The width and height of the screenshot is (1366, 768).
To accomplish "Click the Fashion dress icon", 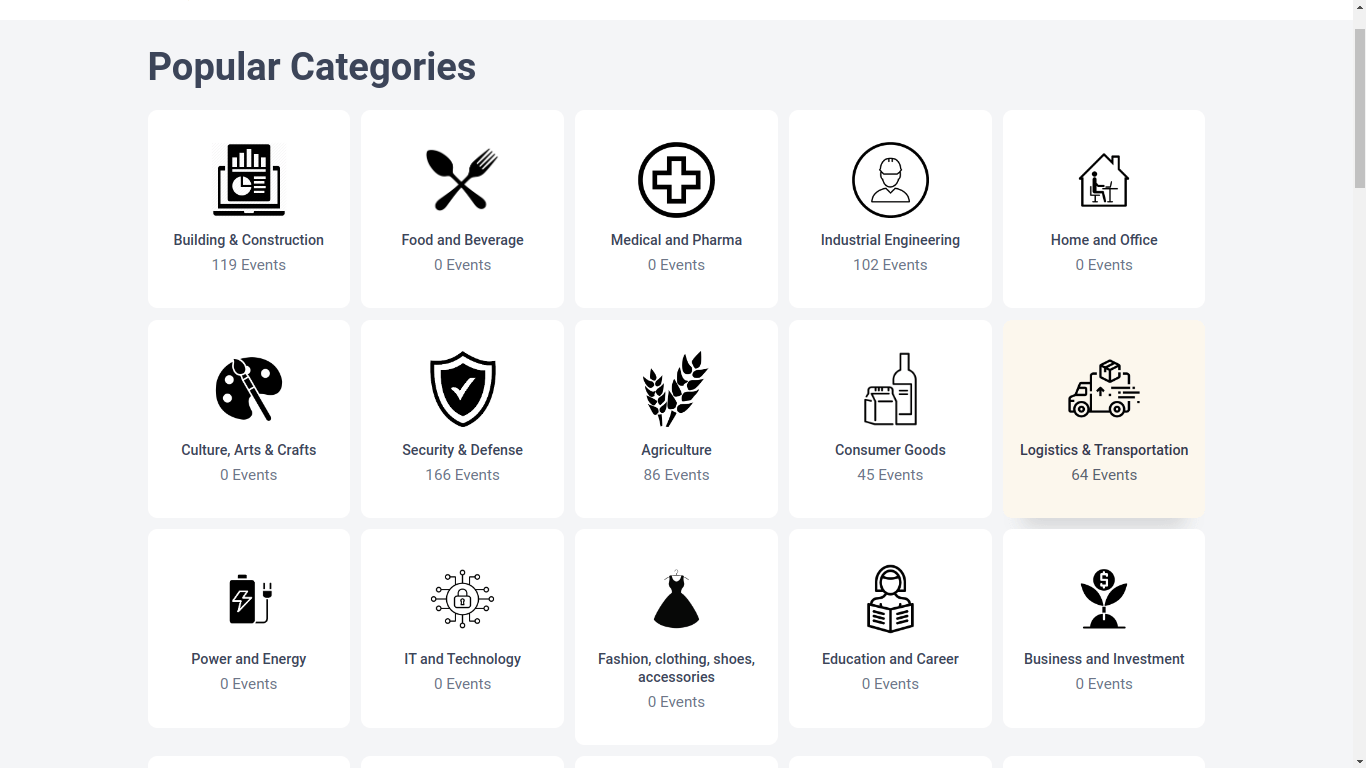I will 676,599.
